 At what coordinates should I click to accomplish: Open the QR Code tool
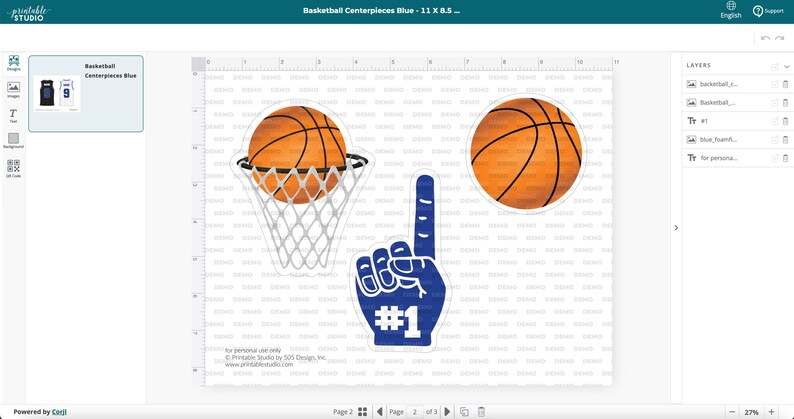pos(14,169)
